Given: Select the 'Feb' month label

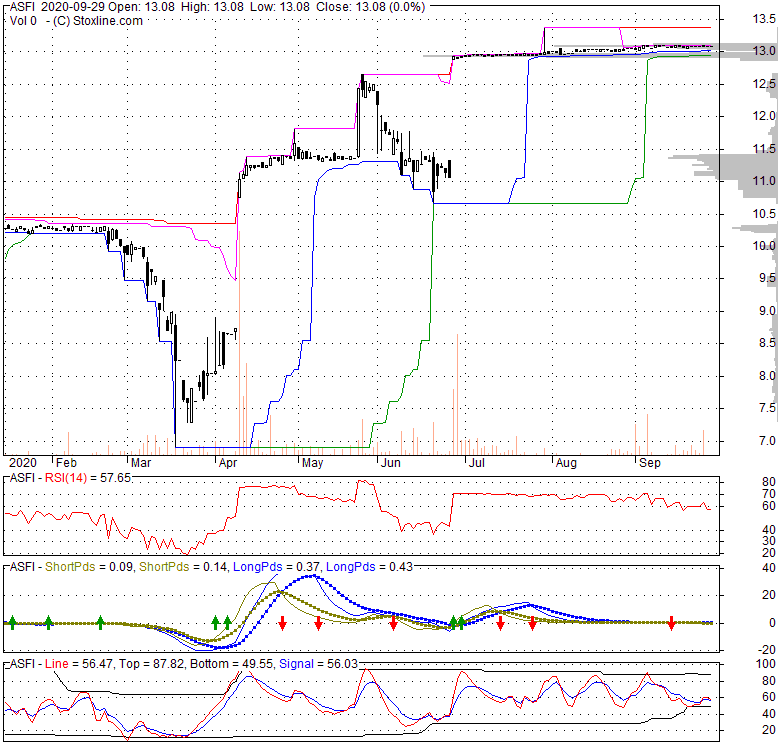Looking at the screenshot, I should [x=66, y=463].
